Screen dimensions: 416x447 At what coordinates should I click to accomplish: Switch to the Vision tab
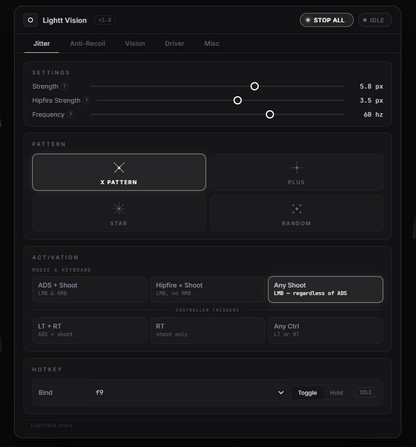point(135,44)
